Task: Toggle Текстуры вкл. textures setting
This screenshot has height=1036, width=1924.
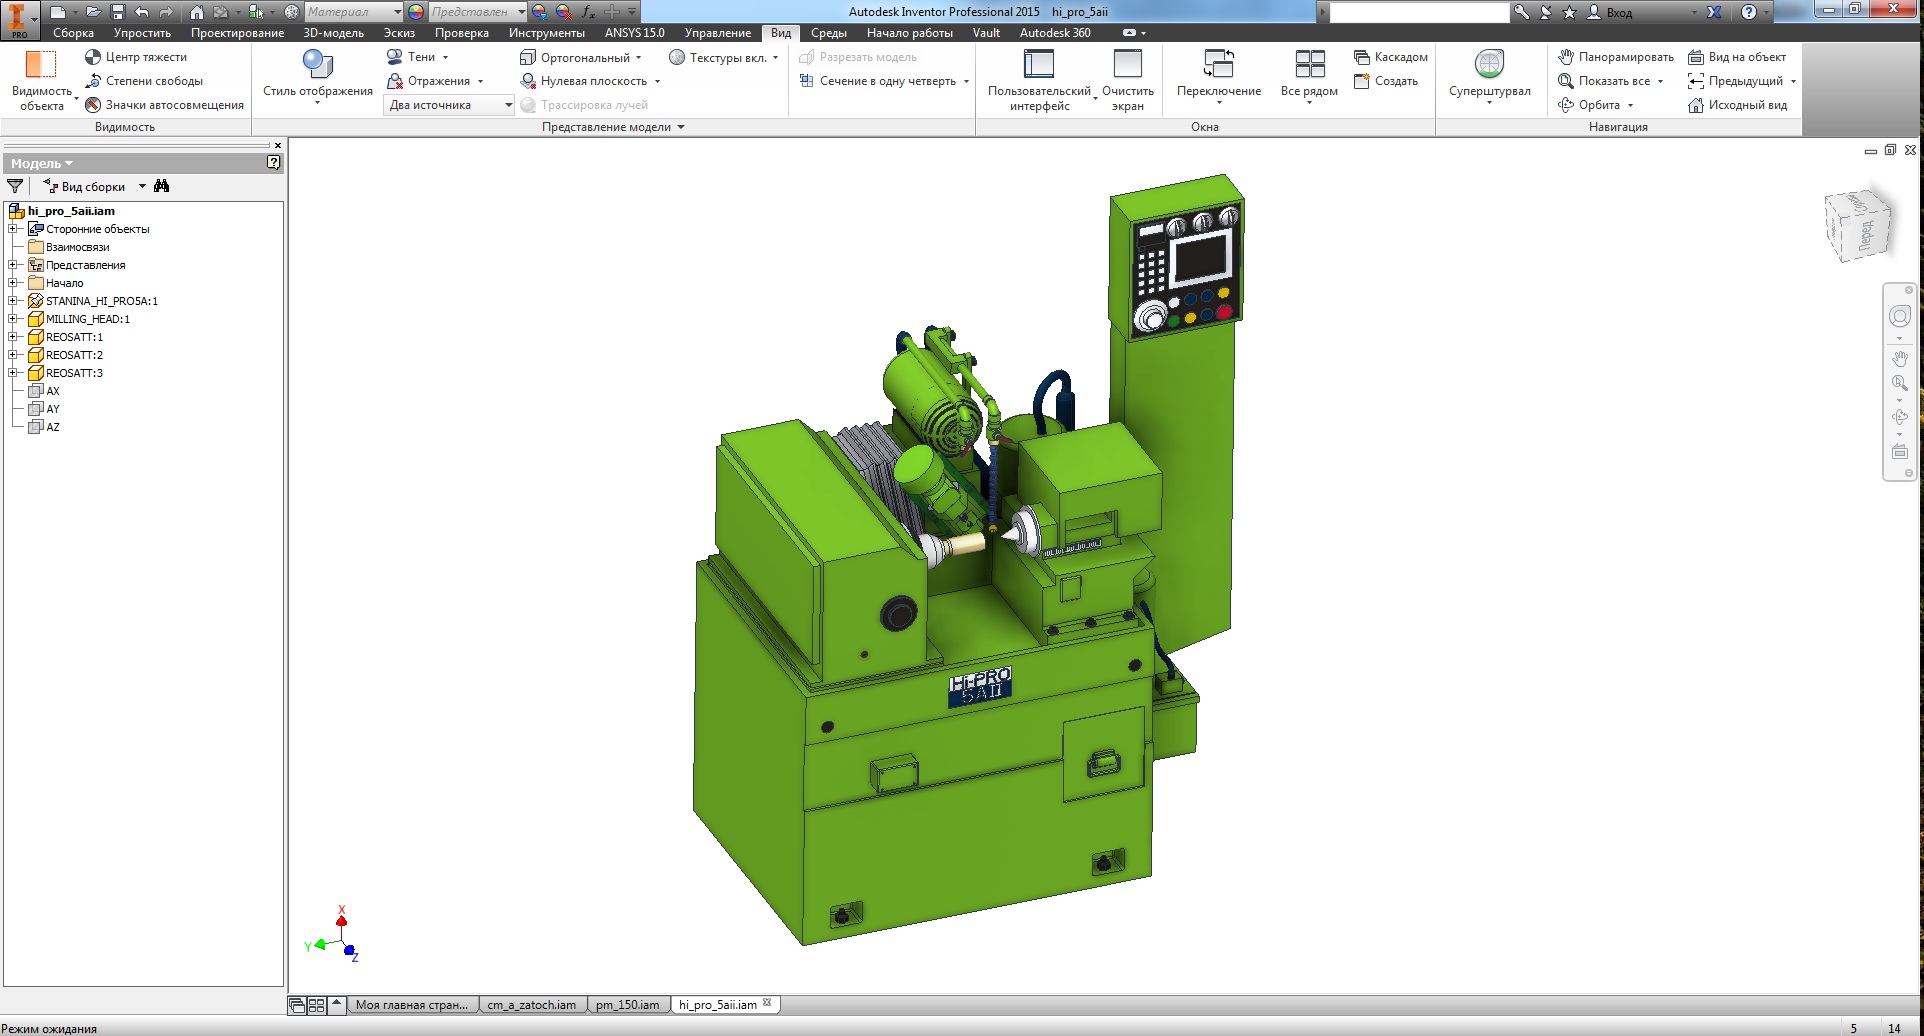Action: click(x=718, y=57)
